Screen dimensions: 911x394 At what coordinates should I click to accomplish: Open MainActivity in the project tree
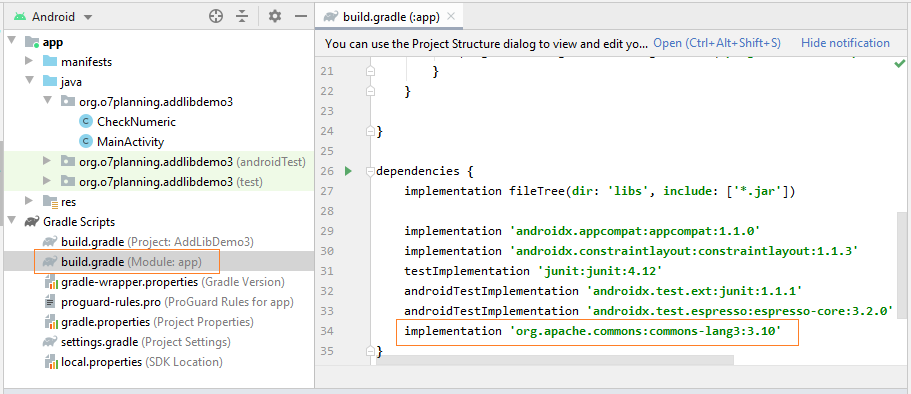[x=131, y=142]
